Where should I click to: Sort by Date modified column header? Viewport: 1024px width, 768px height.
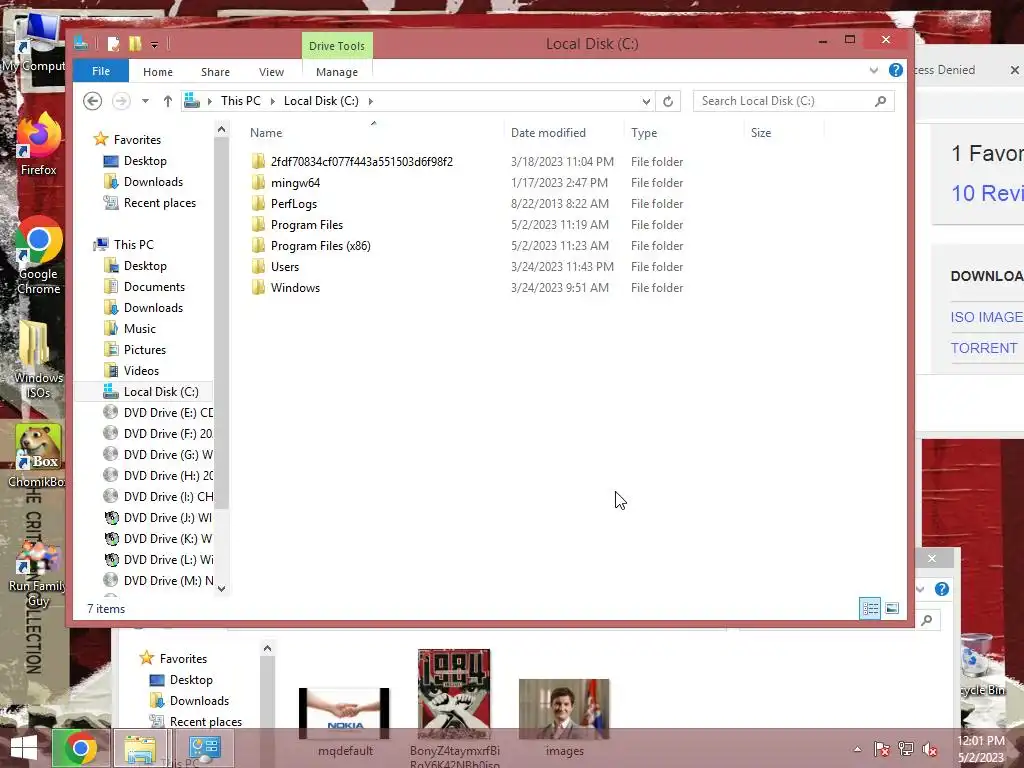[x=548, y=133]
